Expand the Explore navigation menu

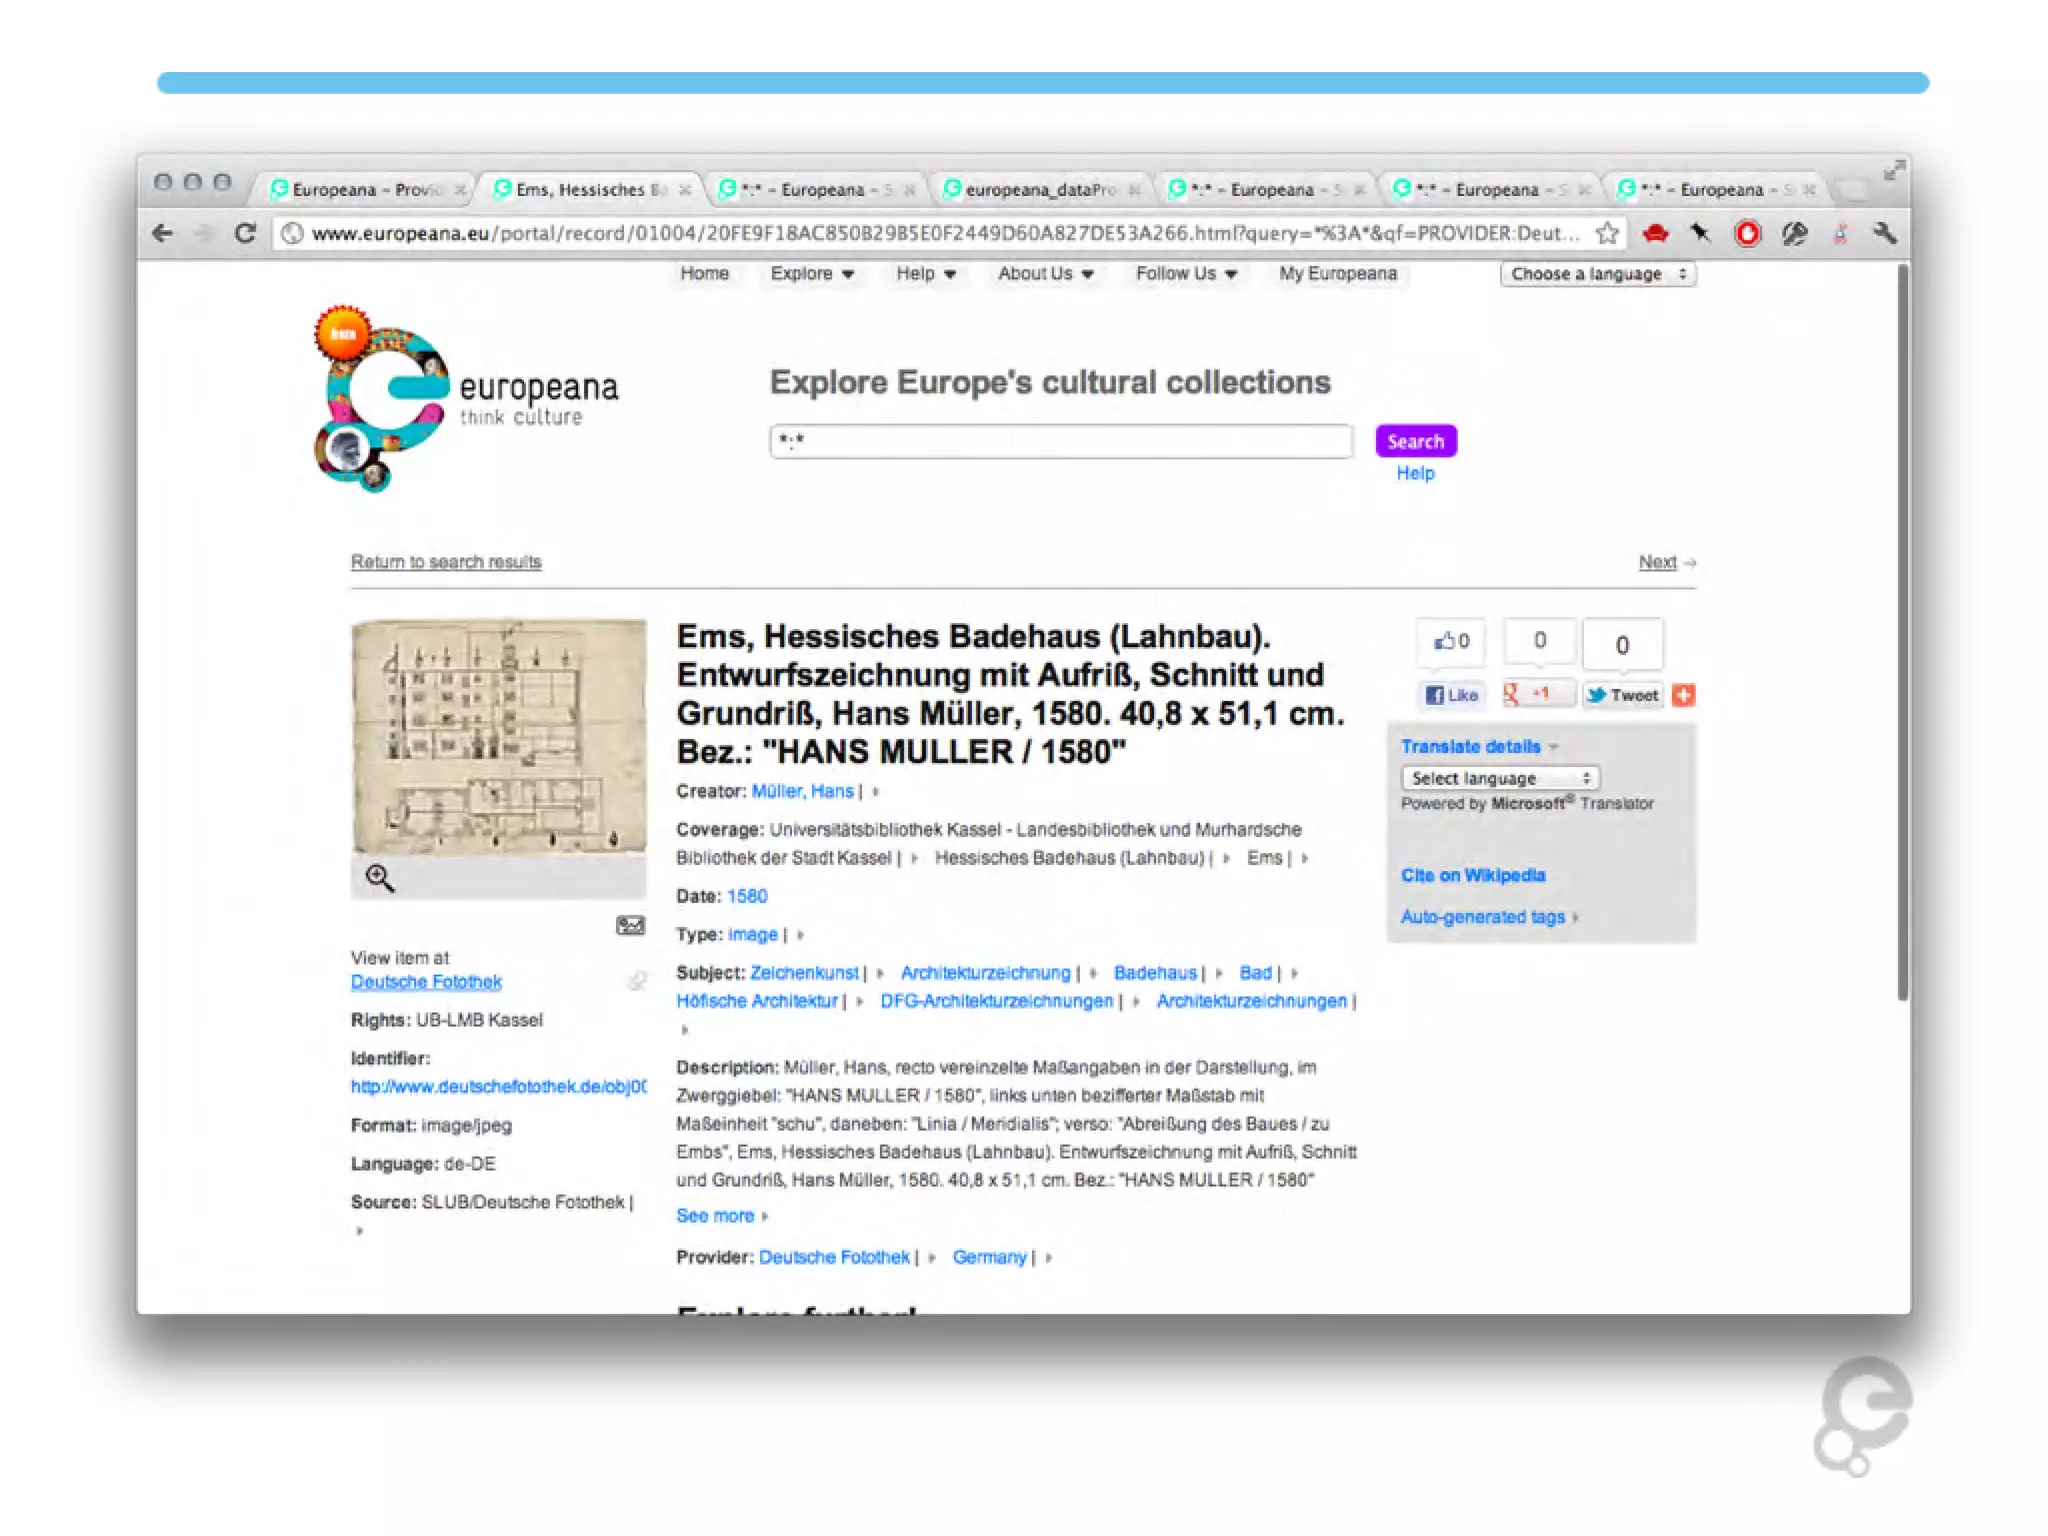[811, 274]
